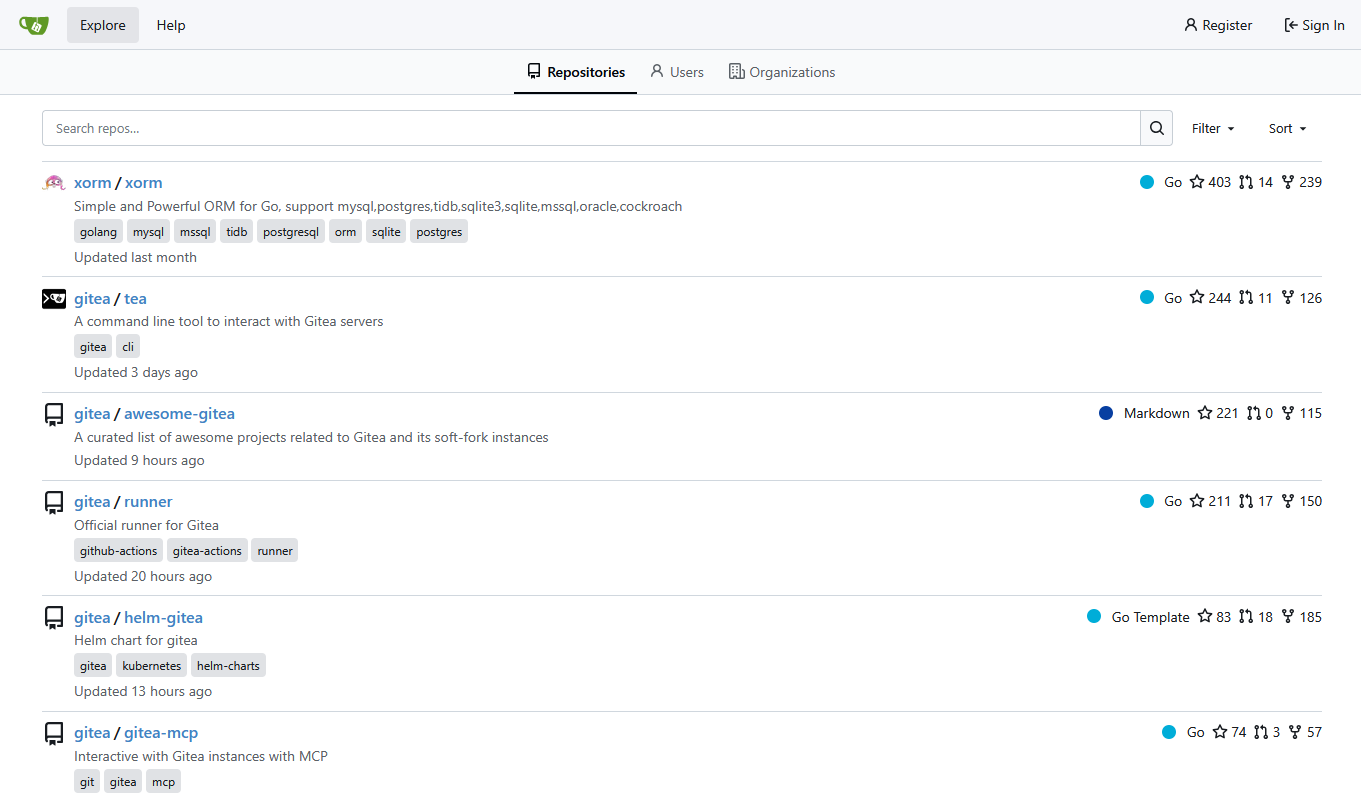Open the xorm repository avatar
This screenshot has width=1361, height=800.
(x=54, y=183)
